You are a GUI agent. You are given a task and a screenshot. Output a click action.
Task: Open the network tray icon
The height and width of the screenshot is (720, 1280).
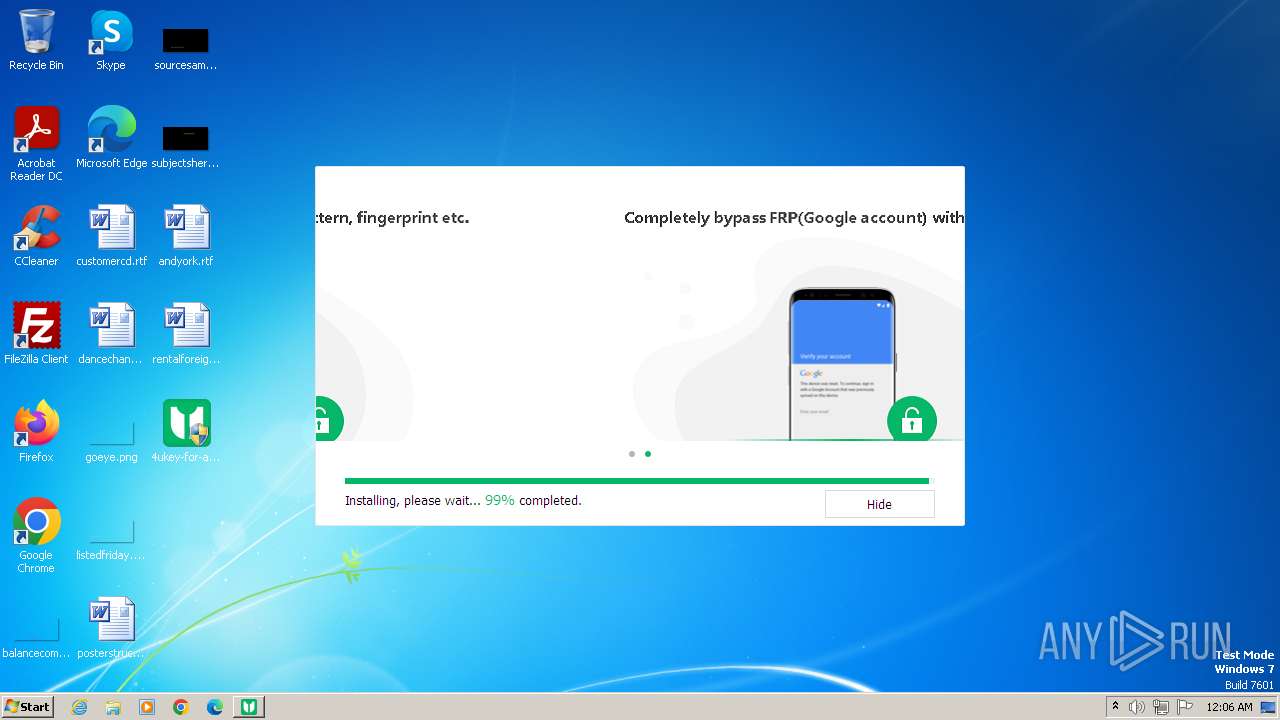(x=1160, y=707)
